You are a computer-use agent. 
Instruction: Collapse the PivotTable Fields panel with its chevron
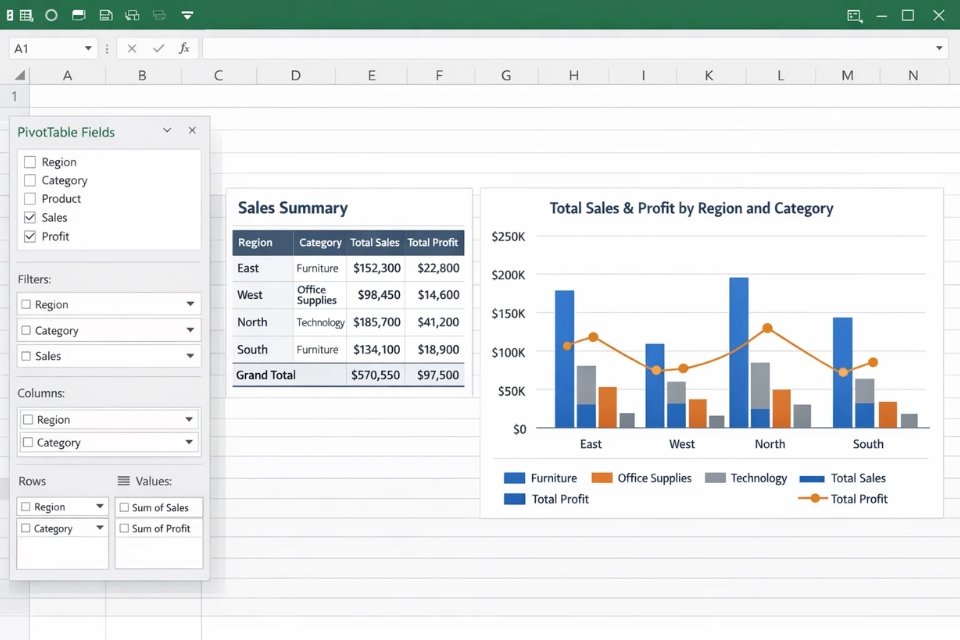click(x=167, y=130)
